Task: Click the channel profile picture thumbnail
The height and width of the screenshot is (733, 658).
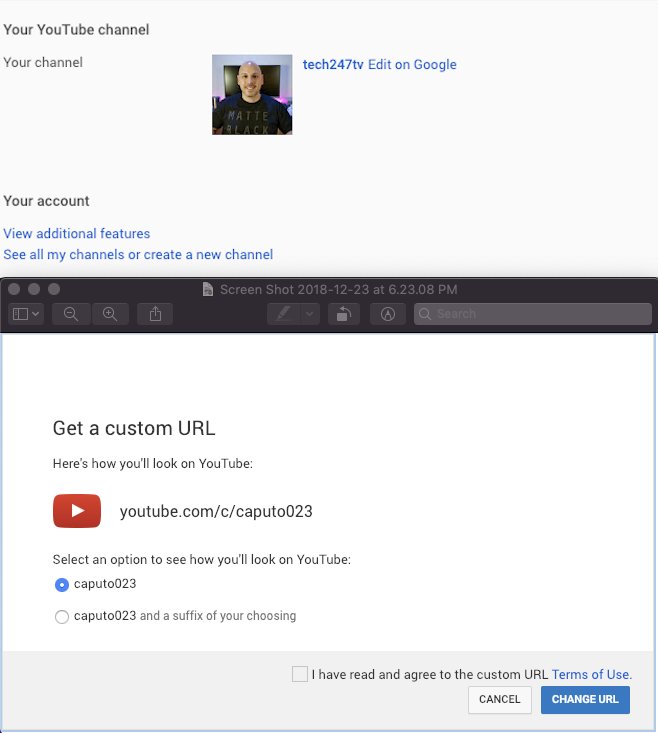Action: click(x=252, y=94)
